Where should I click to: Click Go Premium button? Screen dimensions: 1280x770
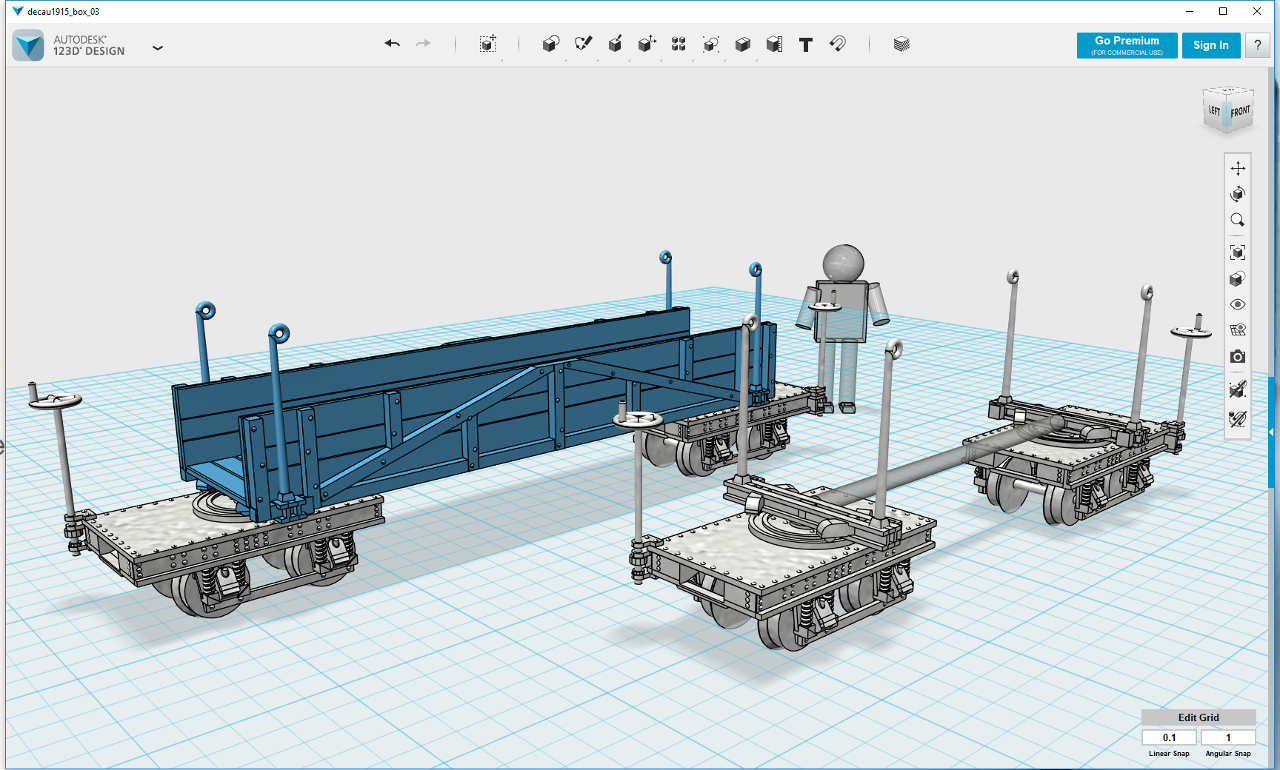pyautogui.click(x=1127, y=45)
